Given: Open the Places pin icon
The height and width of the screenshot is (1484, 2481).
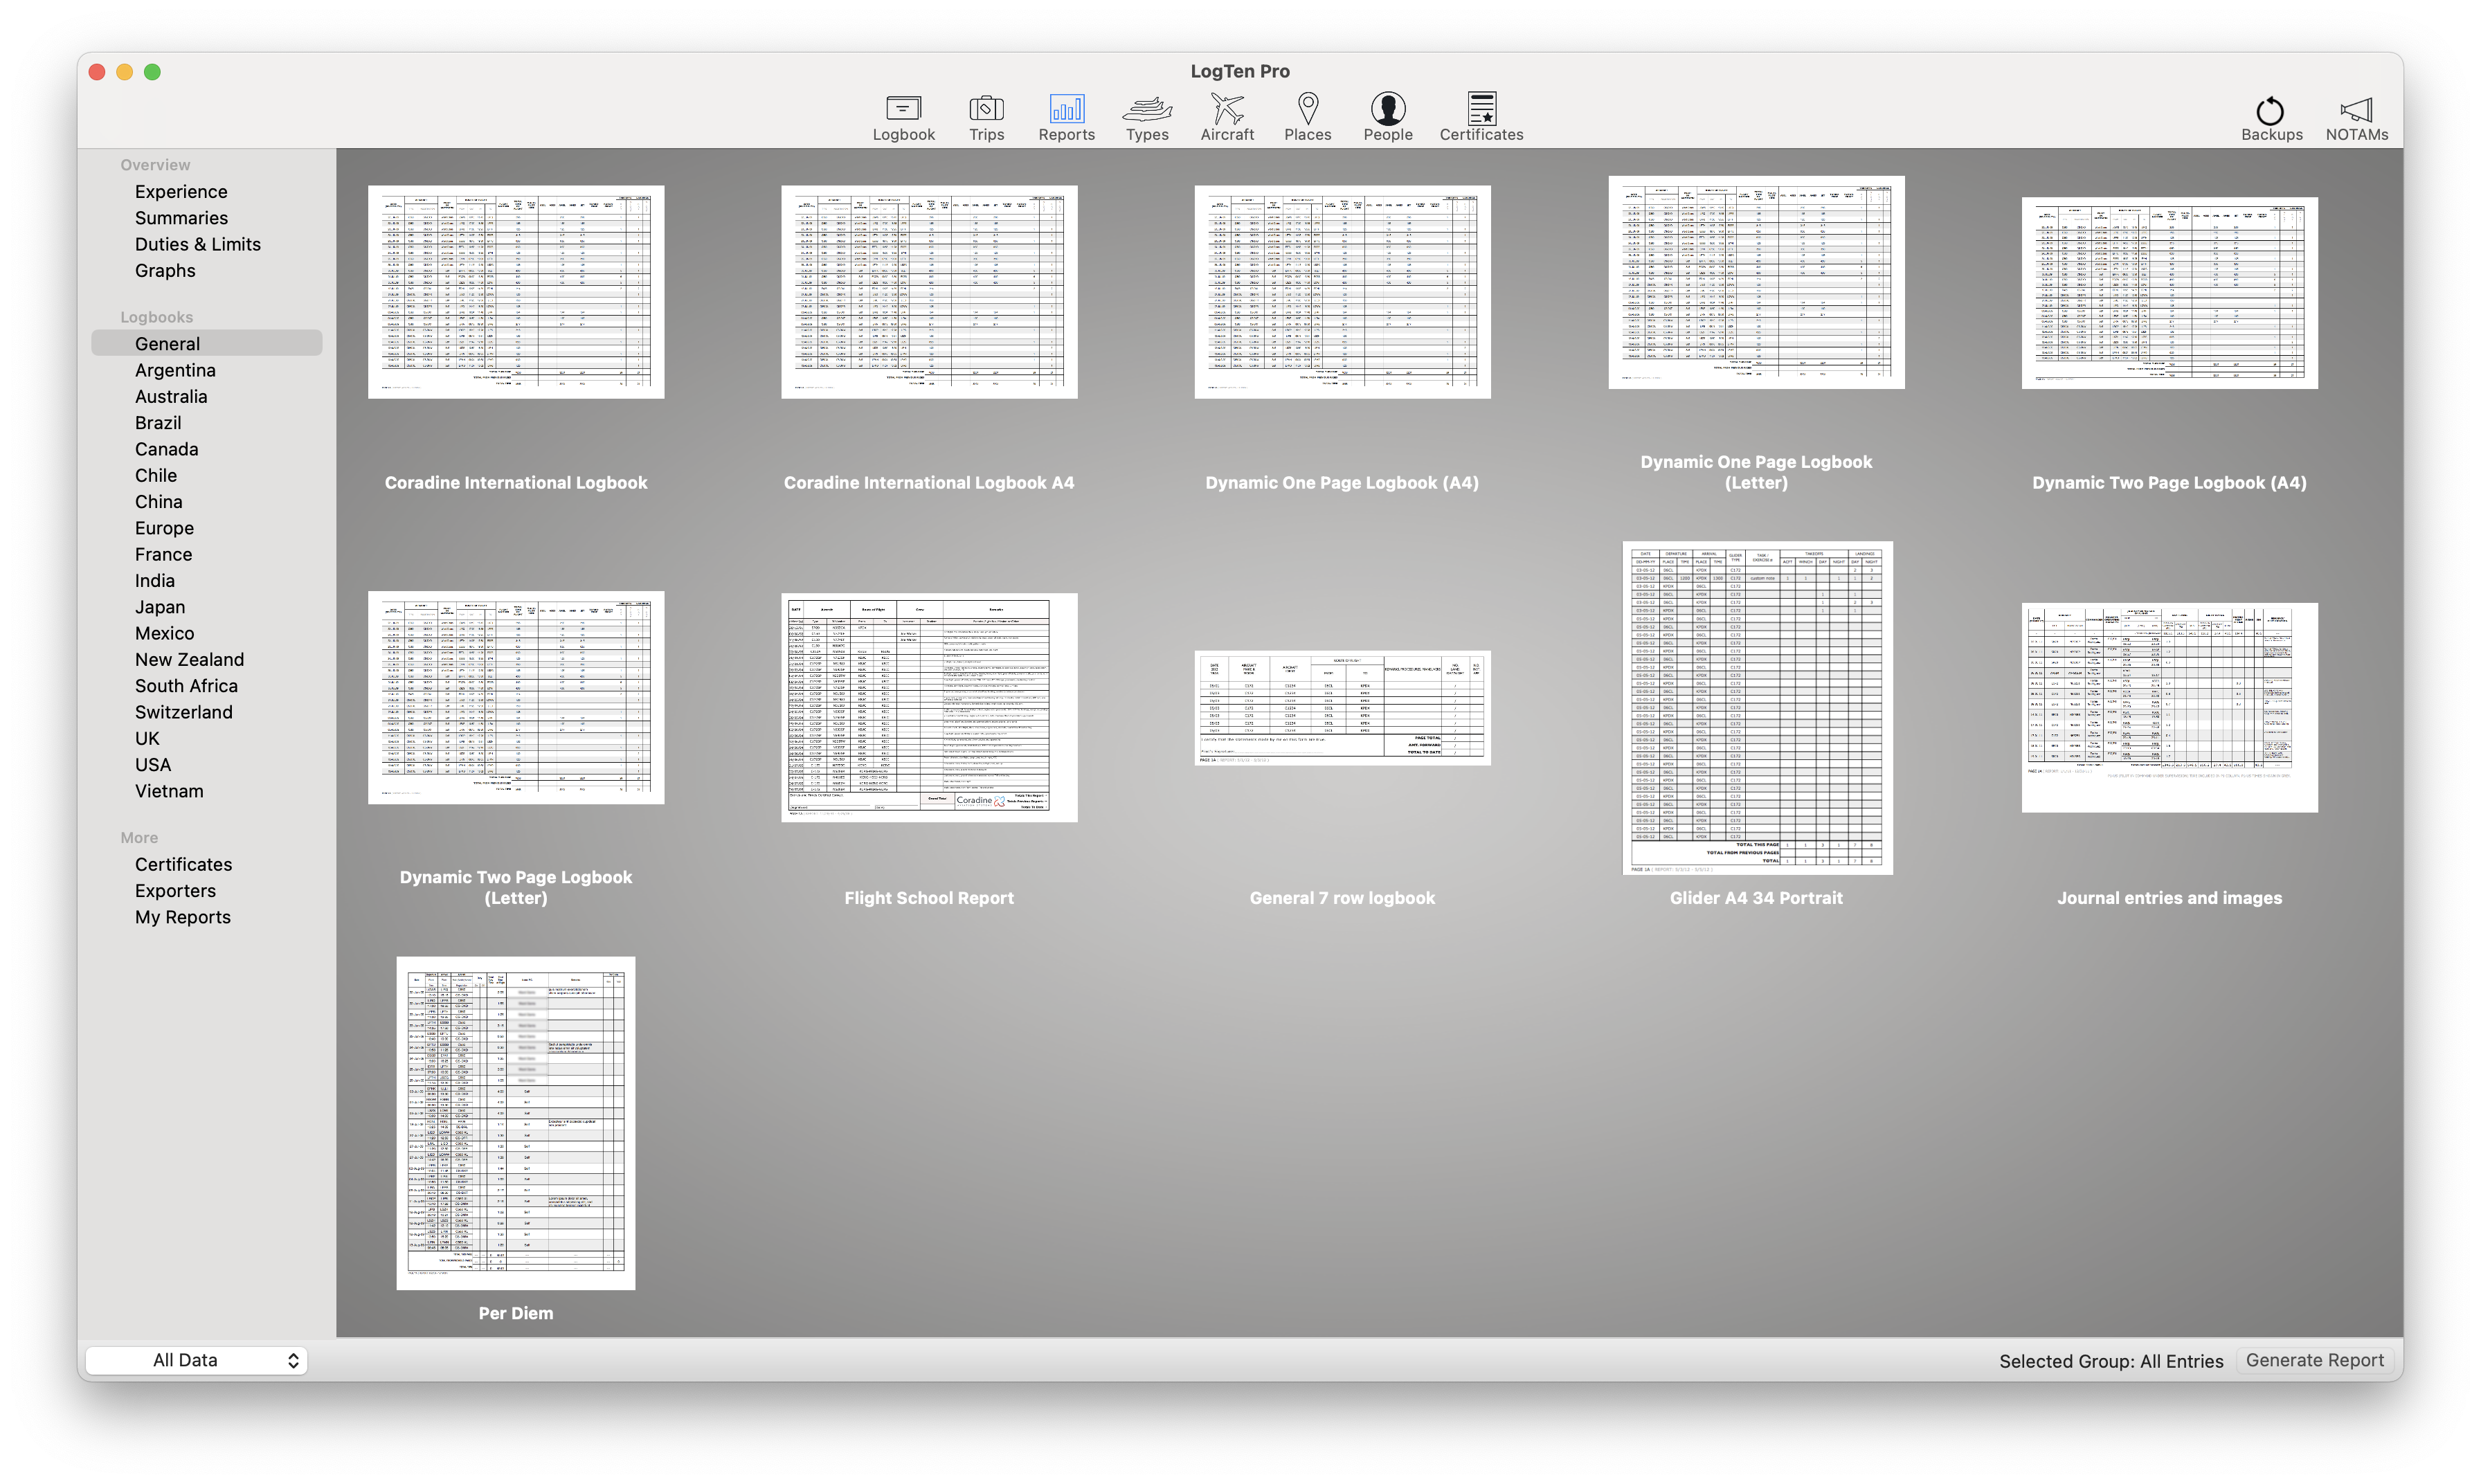Looking at the screenshot, I should point(1307,117).
